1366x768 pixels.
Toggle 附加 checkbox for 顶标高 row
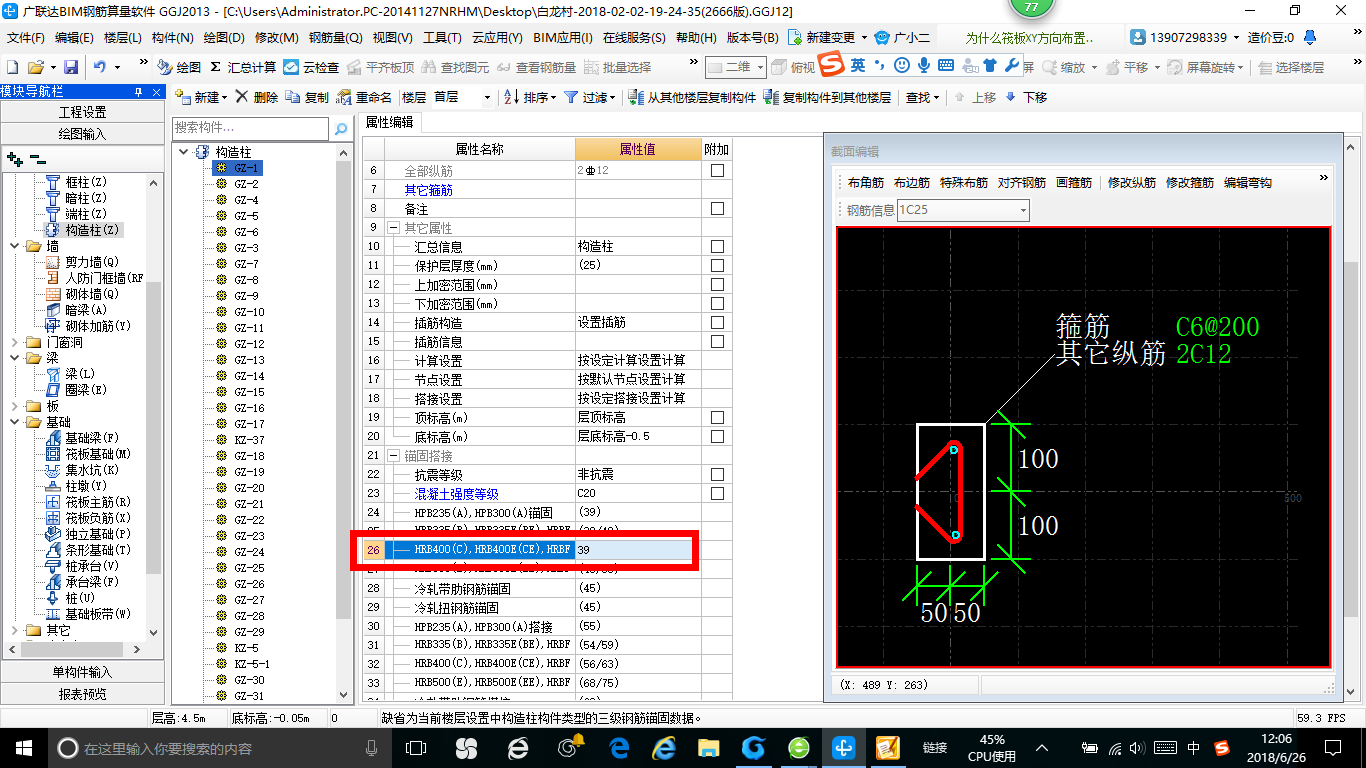tap(717, 418)
